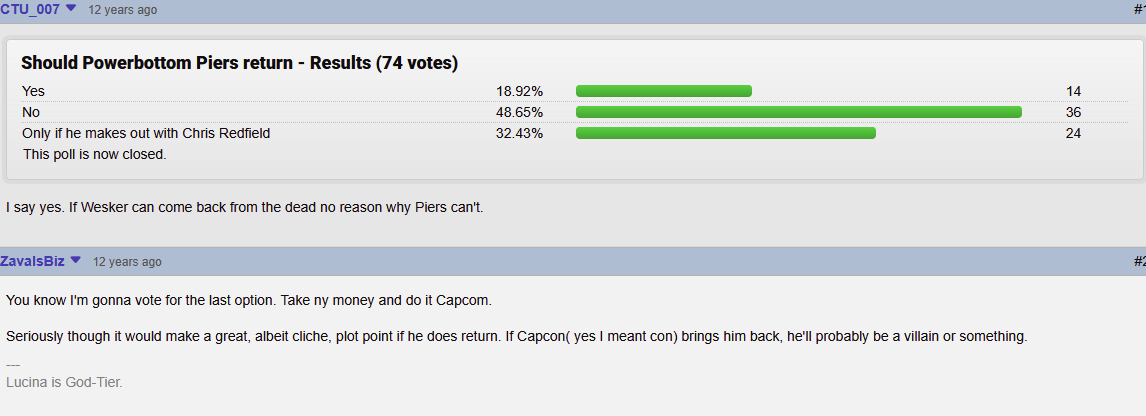
Task: Click the 48.65% percentage value
Action: pyautogui.click(x=519, y=113)
